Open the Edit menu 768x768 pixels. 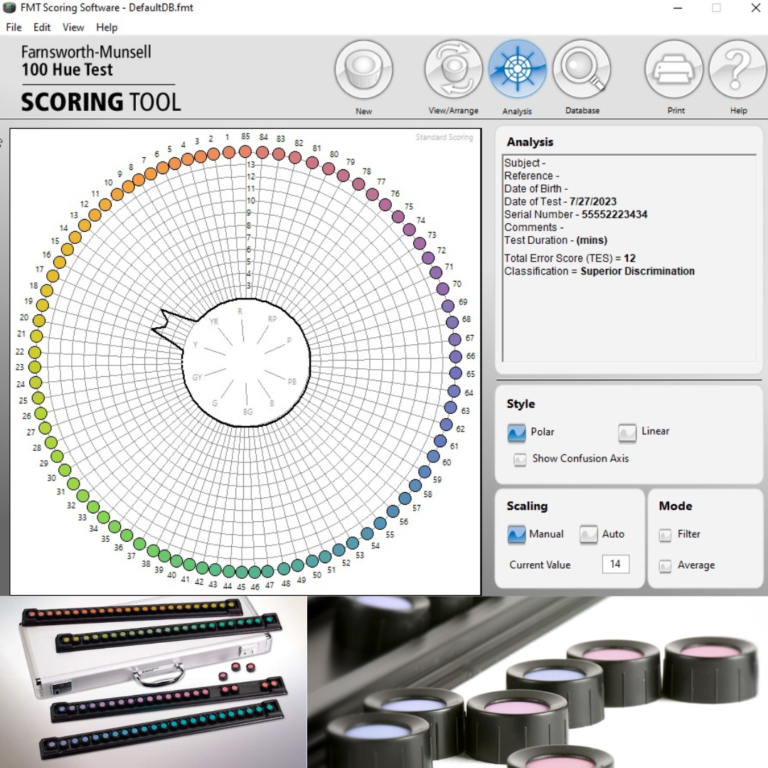(x=42, y=27)
